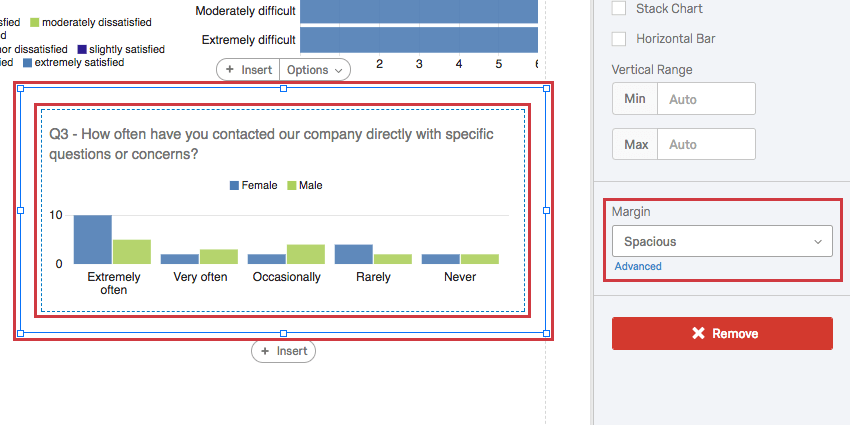Click the red Remove button
Screen dimensions: 850x425
[722, 333]
